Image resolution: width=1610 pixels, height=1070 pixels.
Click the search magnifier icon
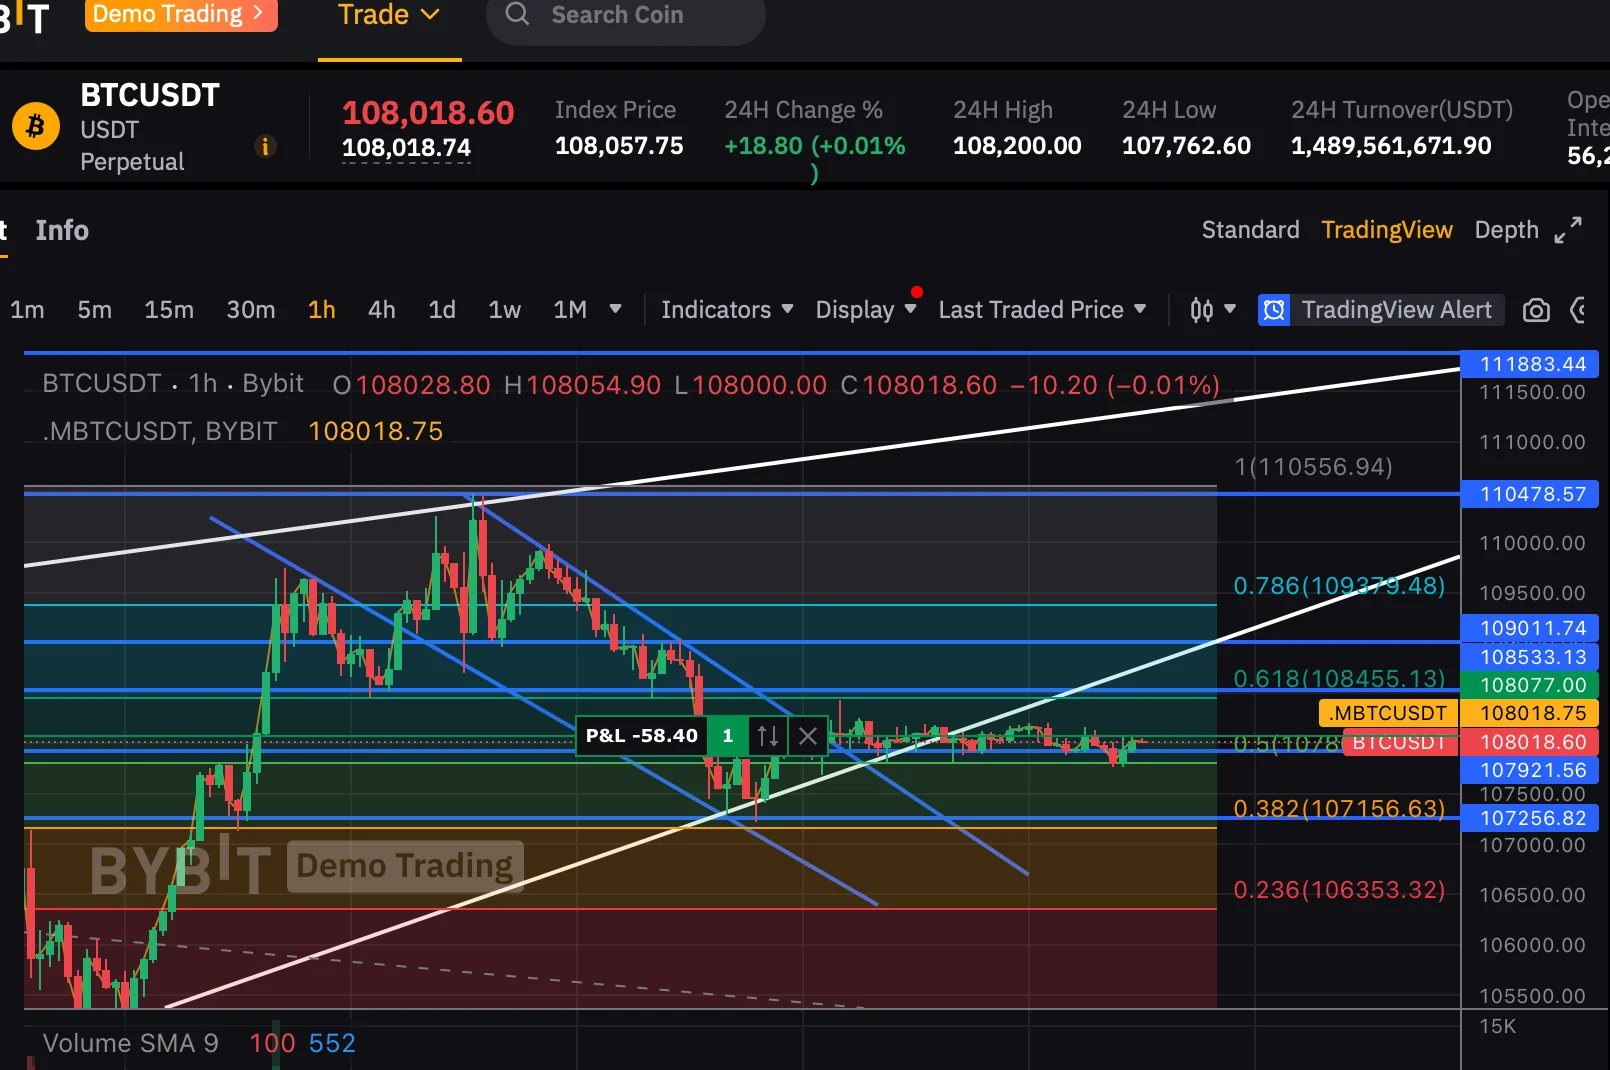517,14
